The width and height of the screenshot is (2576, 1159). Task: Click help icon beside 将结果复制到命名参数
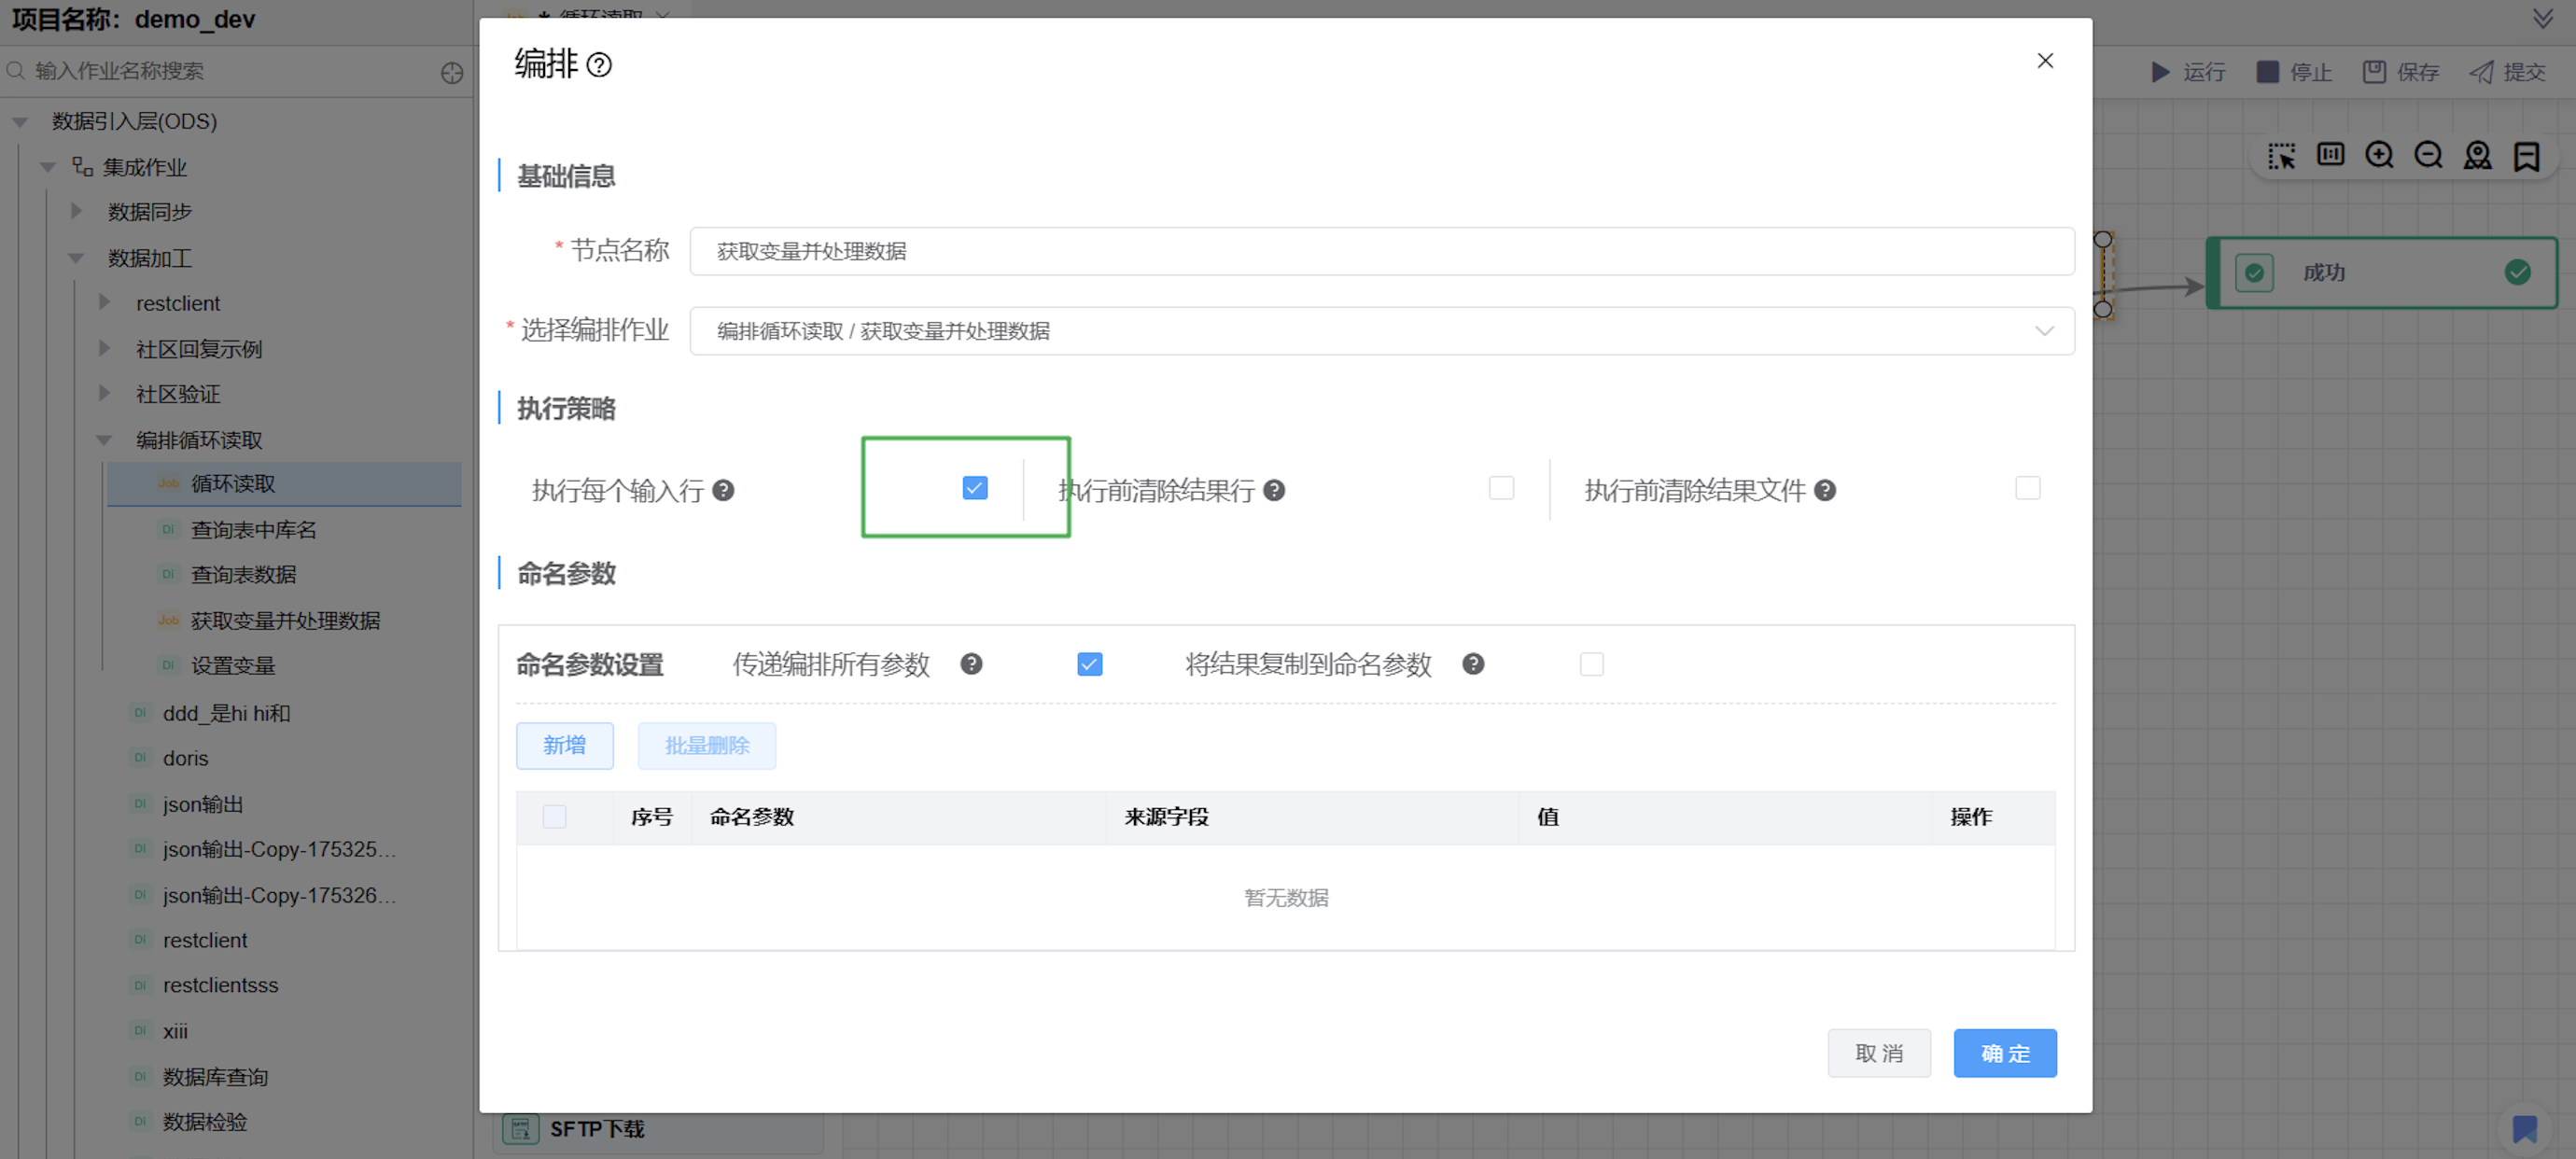(1472, 664)
